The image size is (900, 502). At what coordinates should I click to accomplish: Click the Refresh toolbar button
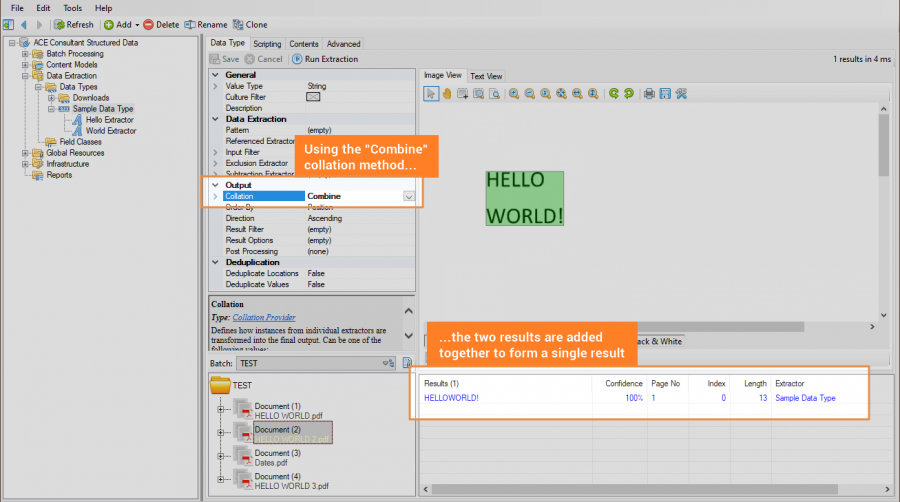click(x=73, y=24)
